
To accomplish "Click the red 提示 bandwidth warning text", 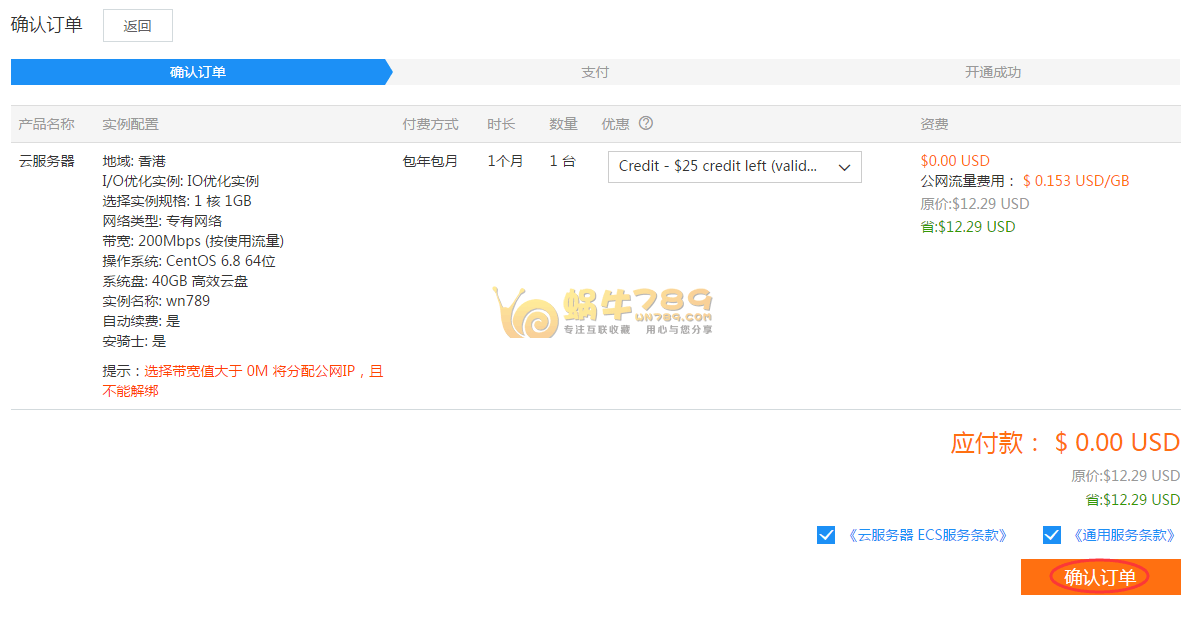I will [x=262, y=371].
